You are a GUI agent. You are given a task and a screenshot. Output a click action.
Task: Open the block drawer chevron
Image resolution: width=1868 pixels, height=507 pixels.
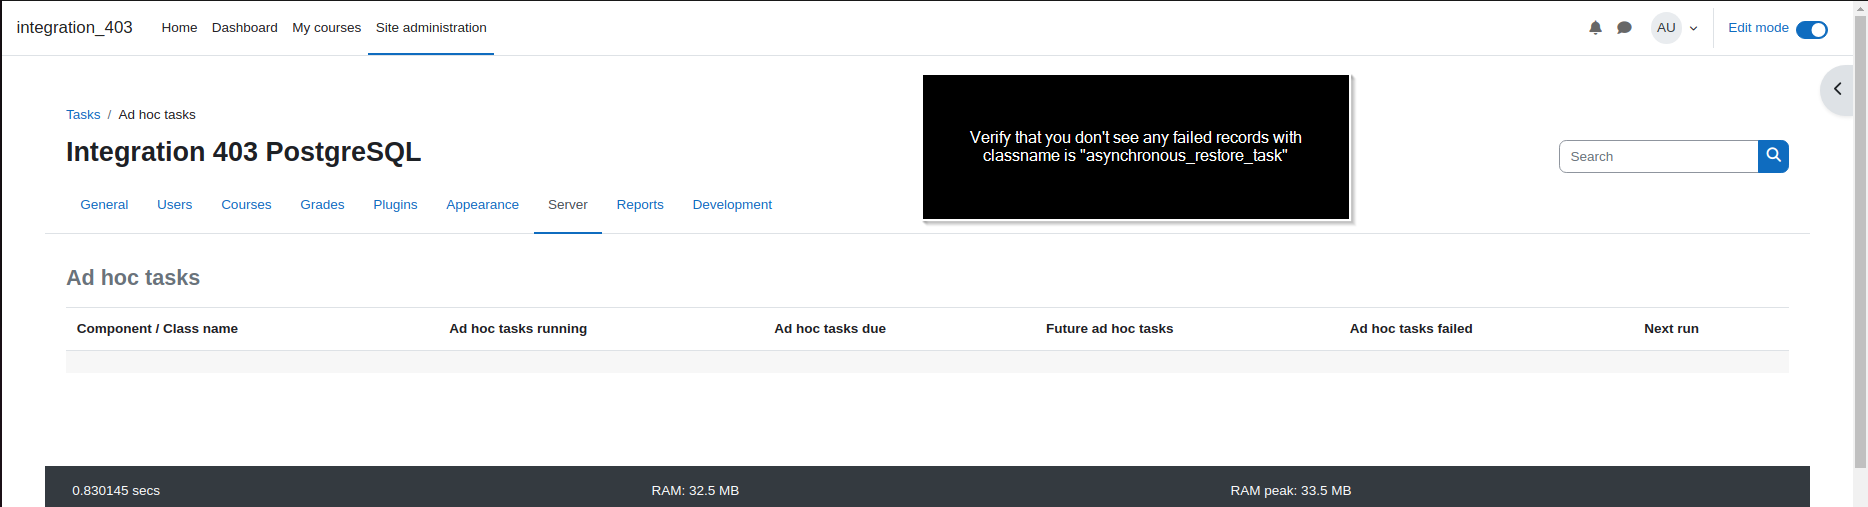coord(1837,89)
